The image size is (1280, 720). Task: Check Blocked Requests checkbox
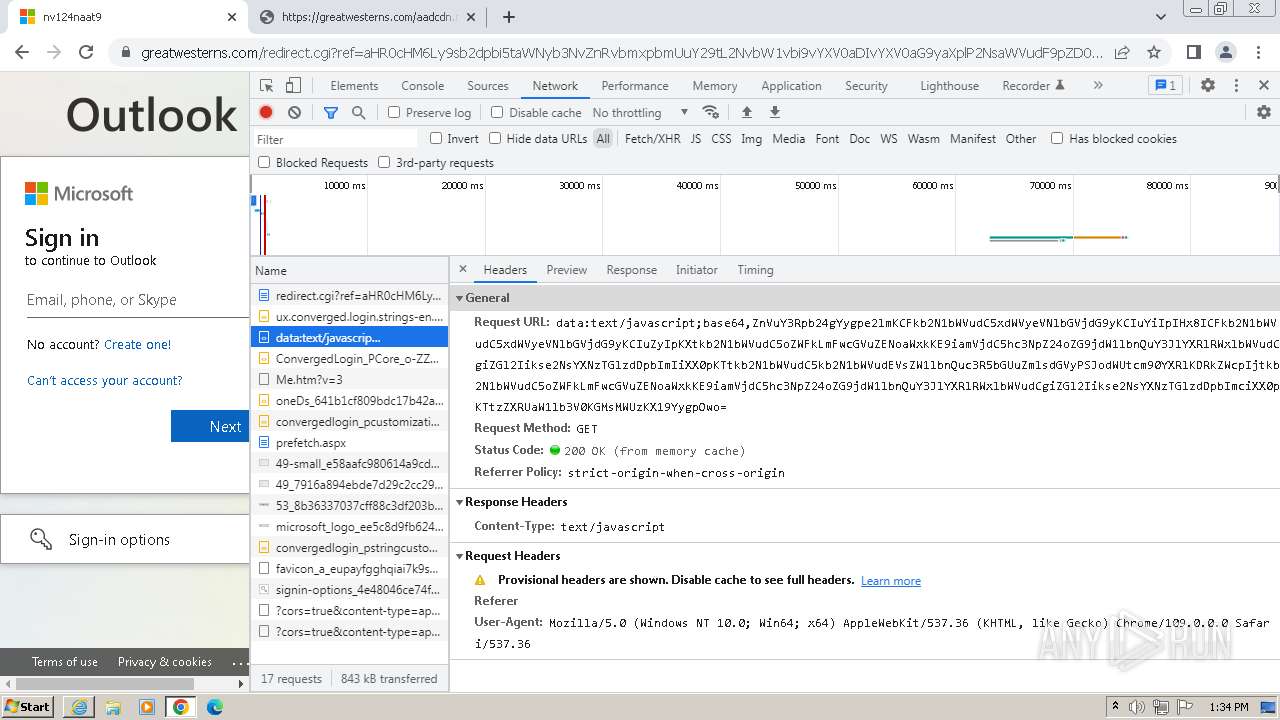[x=264, y=162]
